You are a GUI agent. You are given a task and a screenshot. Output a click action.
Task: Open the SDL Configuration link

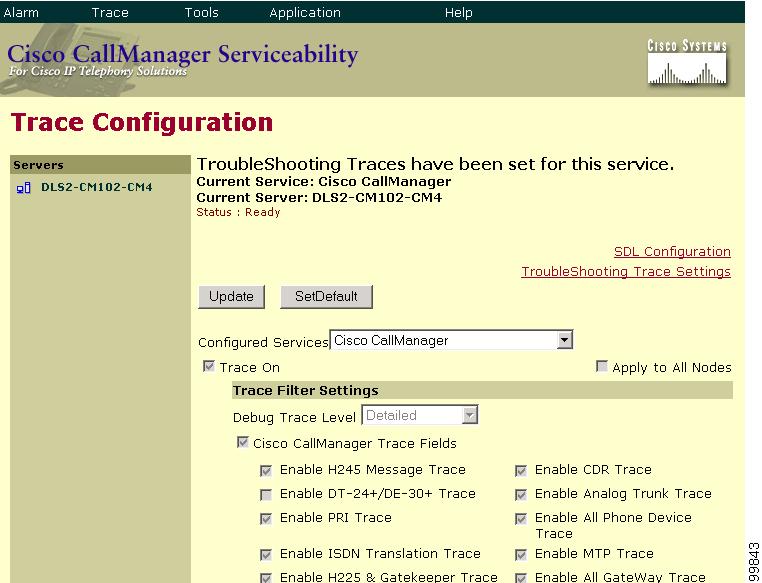click(x=672, y=252)
